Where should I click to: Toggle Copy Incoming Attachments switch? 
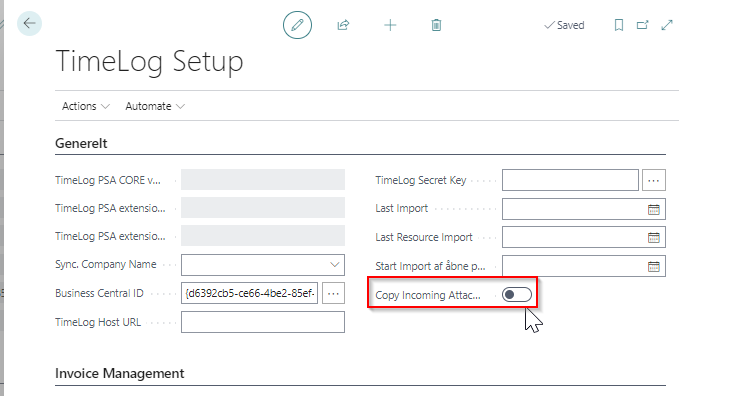(x=517, y=295)
